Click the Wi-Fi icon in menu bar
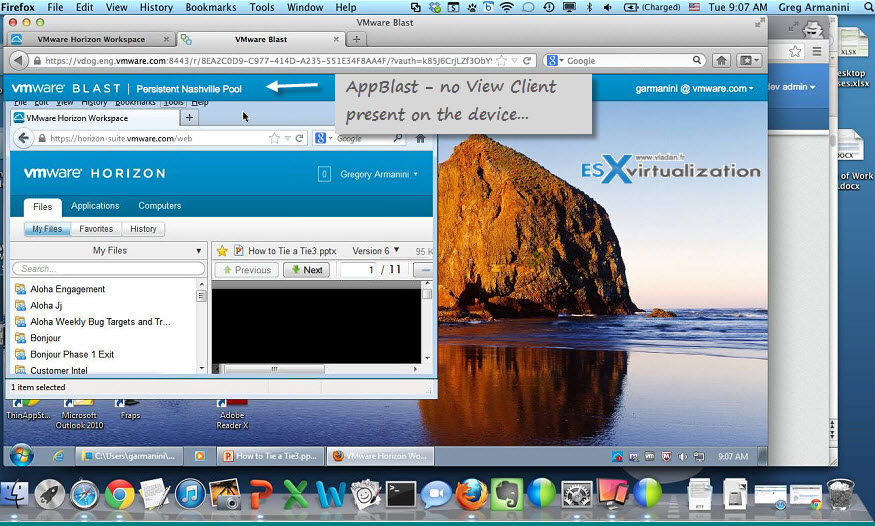Image resolution: width=875 pixels, height=526 pixels. click(507, 7)
